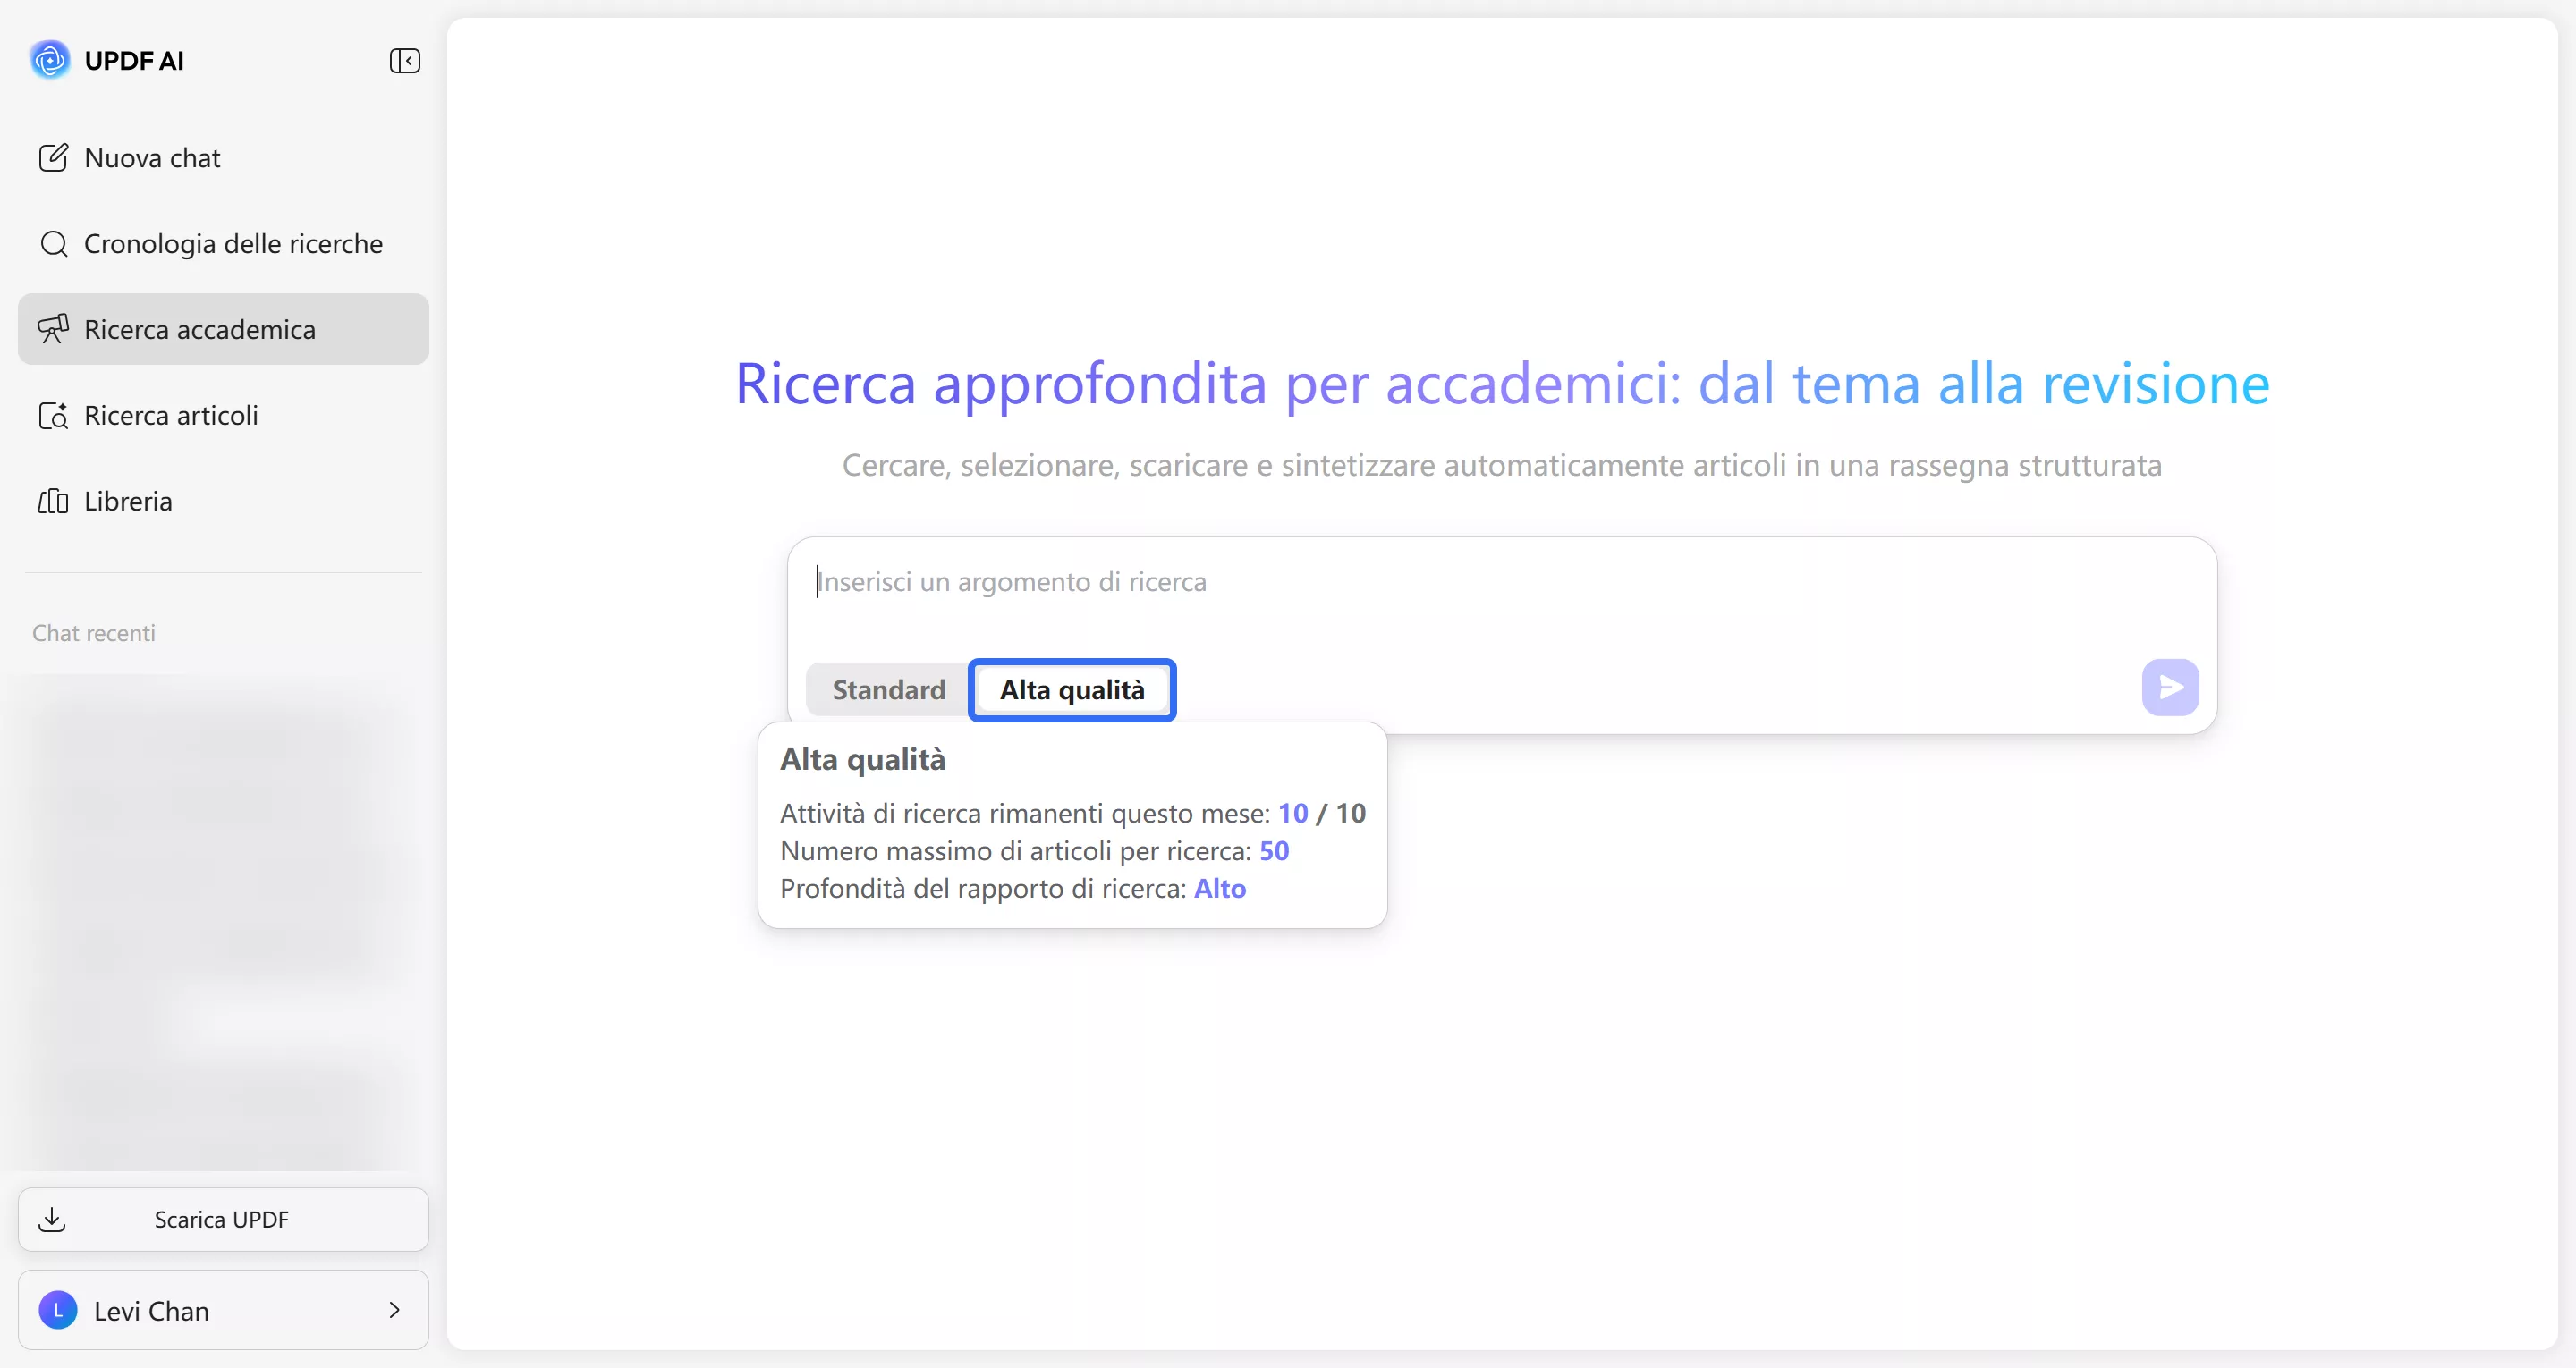Click the Ricerca articoli document-search icon
This screenshot has width=2576, height=1368.
(53, 415)
